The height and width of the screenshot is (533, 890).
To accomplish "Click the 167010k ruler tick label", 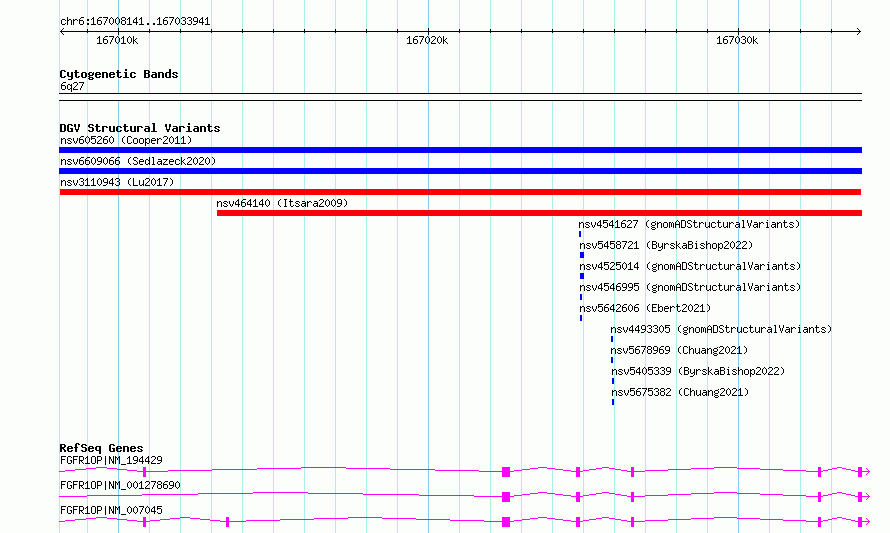I will point(117,40).
